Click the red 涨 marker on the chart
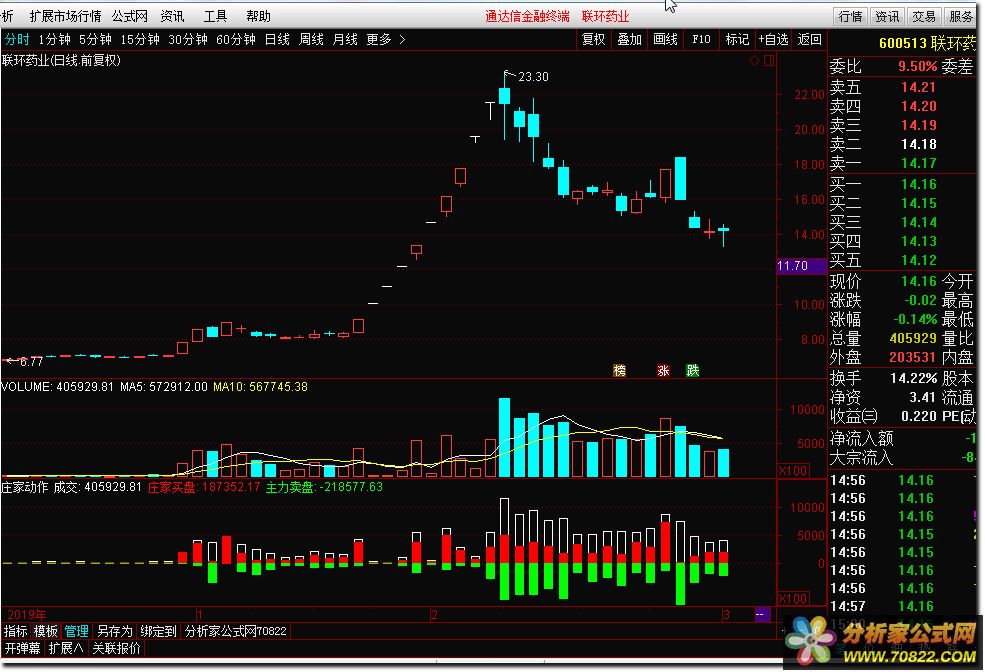The height and width of the screenshot is (672, 985). (x=663, y=370)
